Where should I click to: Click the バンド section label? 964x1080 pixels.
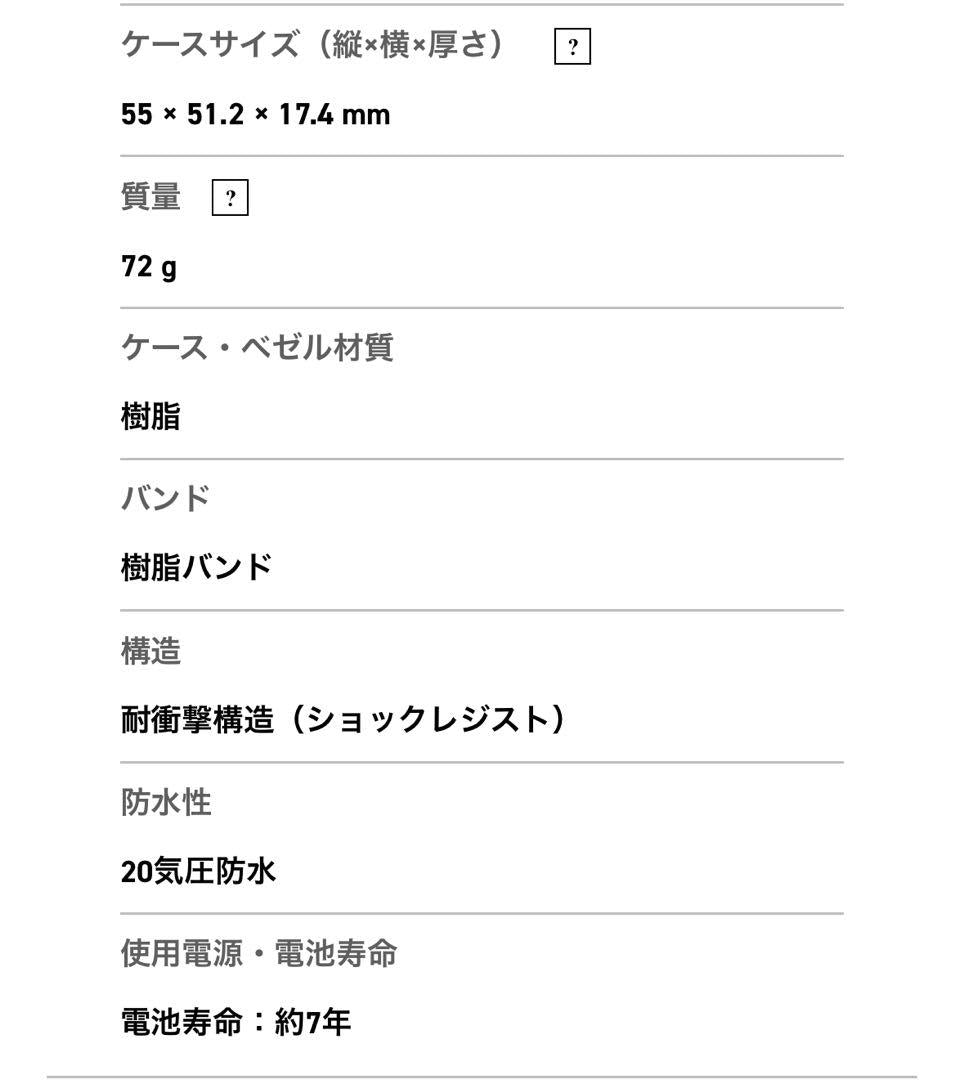coord(166,498)
